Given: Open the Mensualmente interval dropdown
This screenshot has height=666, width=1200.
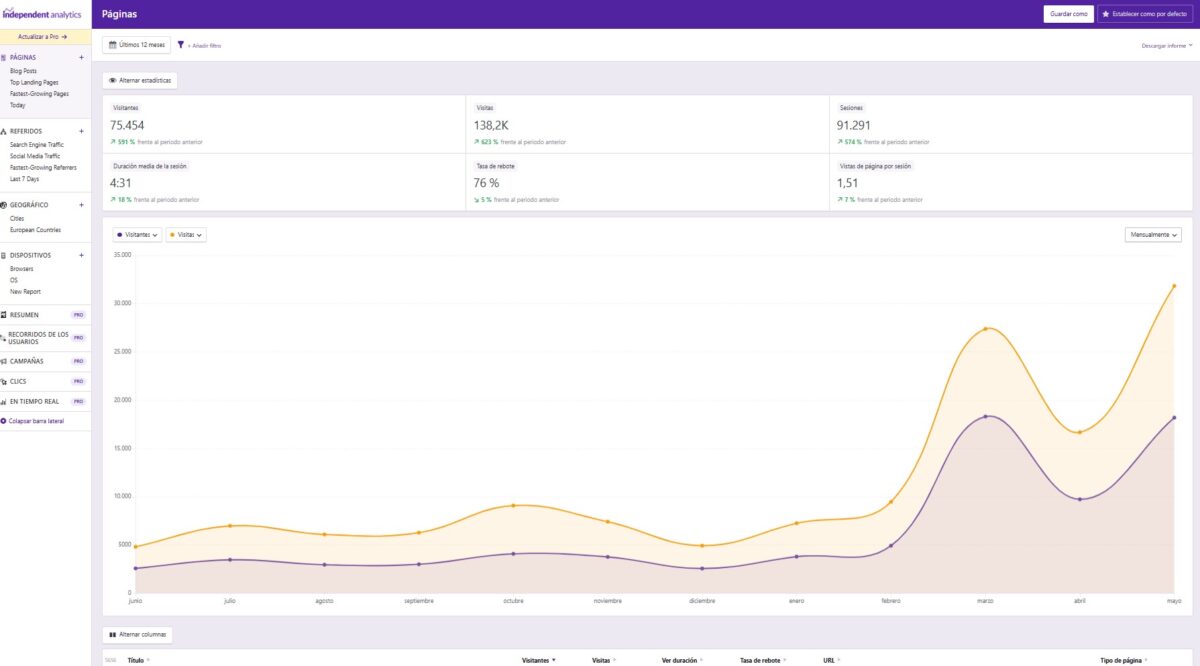Looking at the screenshot, I should tap(1153, 235).
